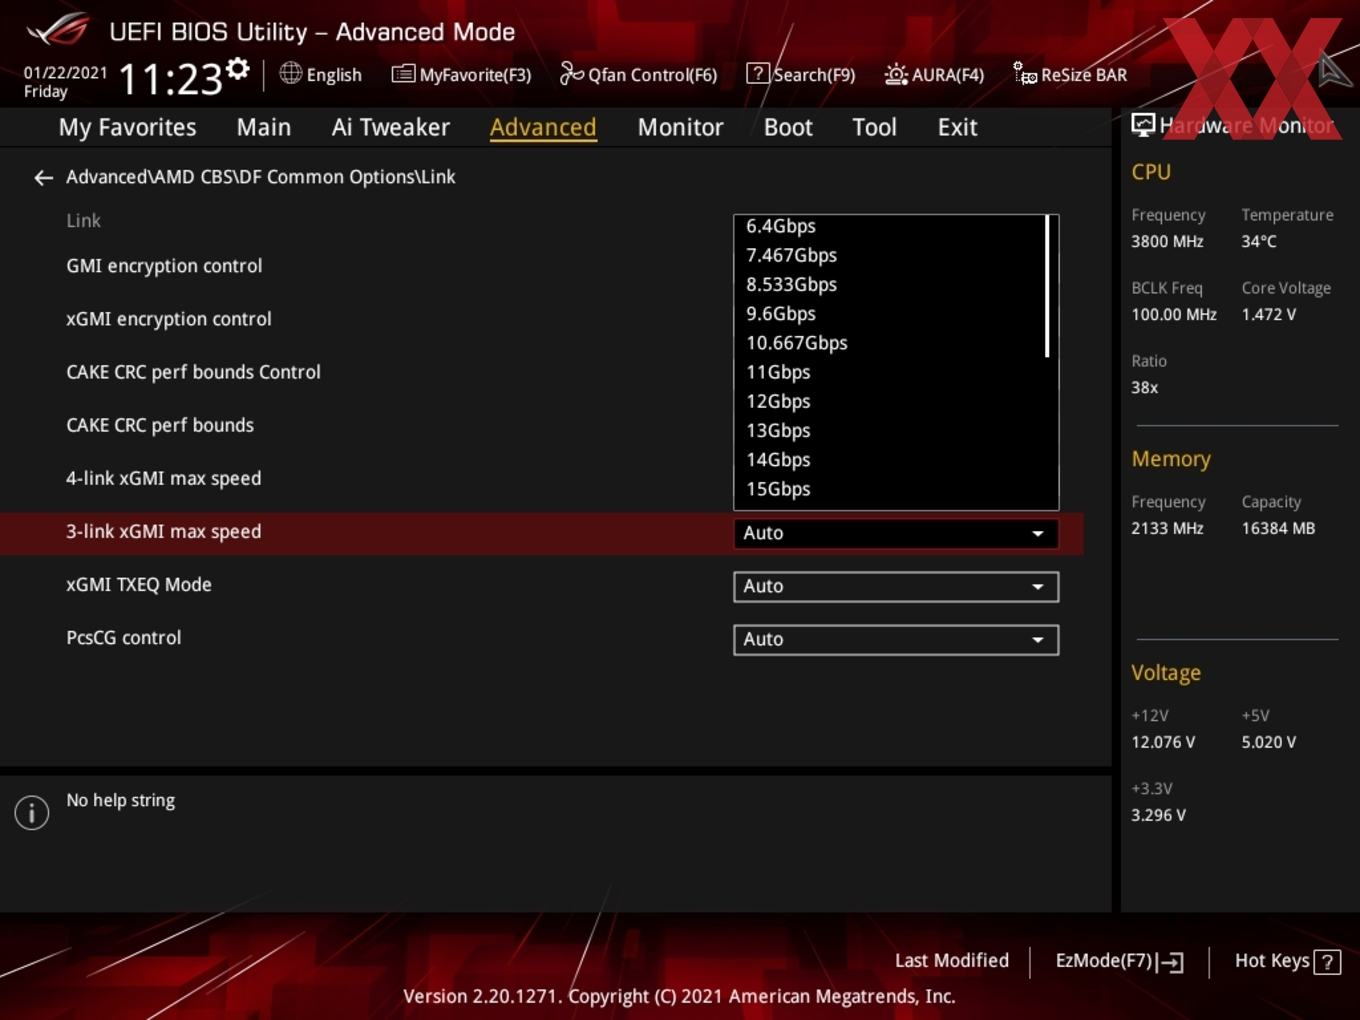Viewport: 1360px width, 1020px height.
Task: Open PcsCG control dropdown
Action: (x=896, y=639)
